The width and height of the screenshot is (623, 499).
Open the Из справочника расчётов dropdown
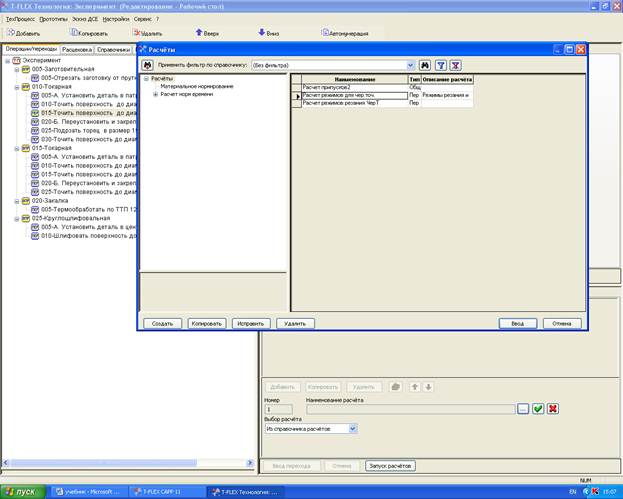[x=352, y=429]
